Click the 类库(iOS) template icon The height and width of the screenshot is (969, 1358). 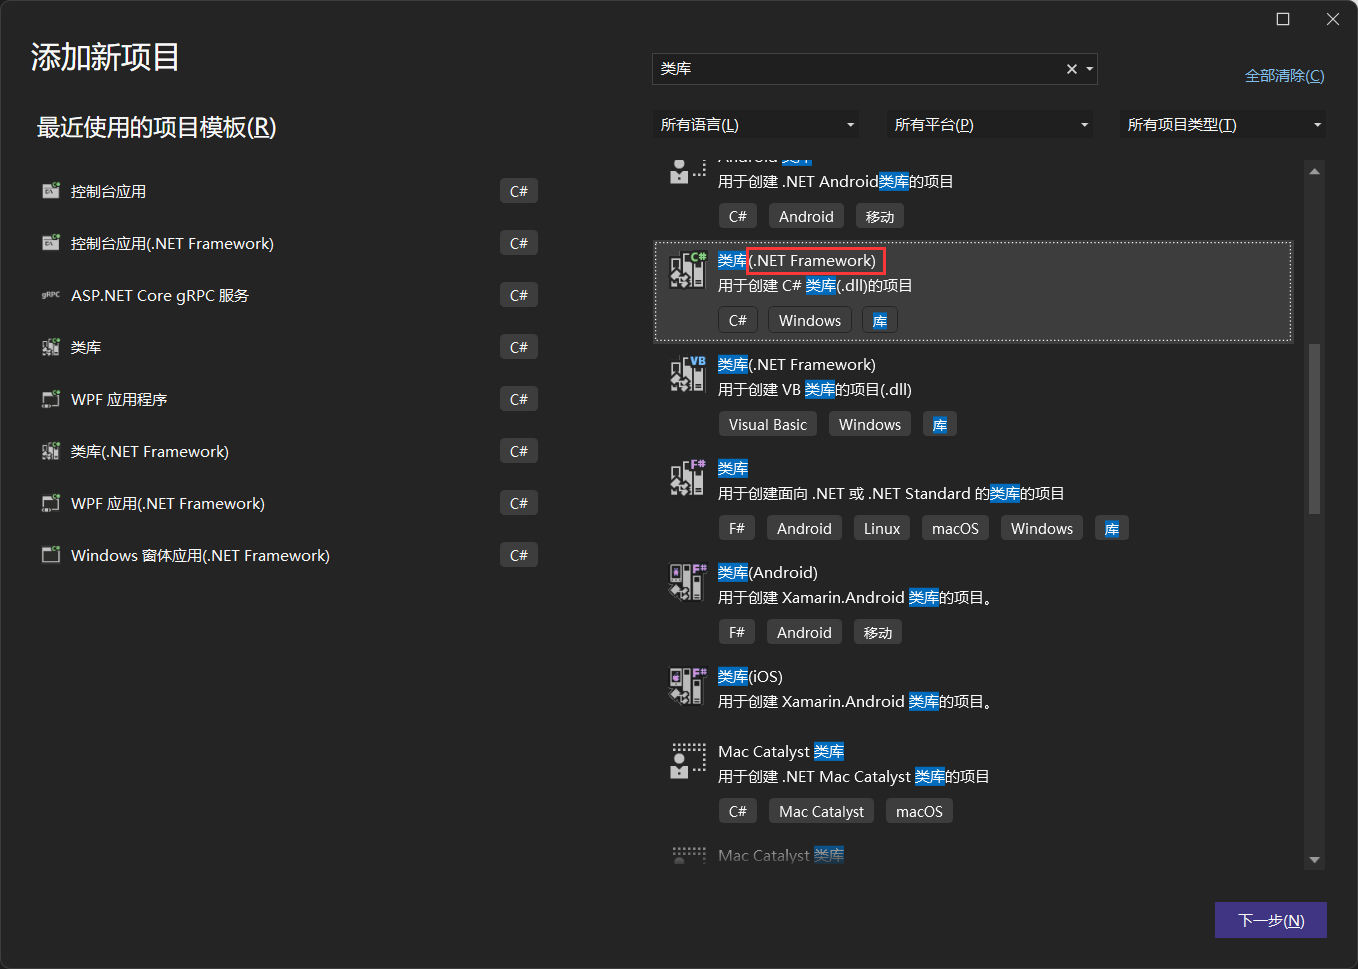[x=687, y=687]
